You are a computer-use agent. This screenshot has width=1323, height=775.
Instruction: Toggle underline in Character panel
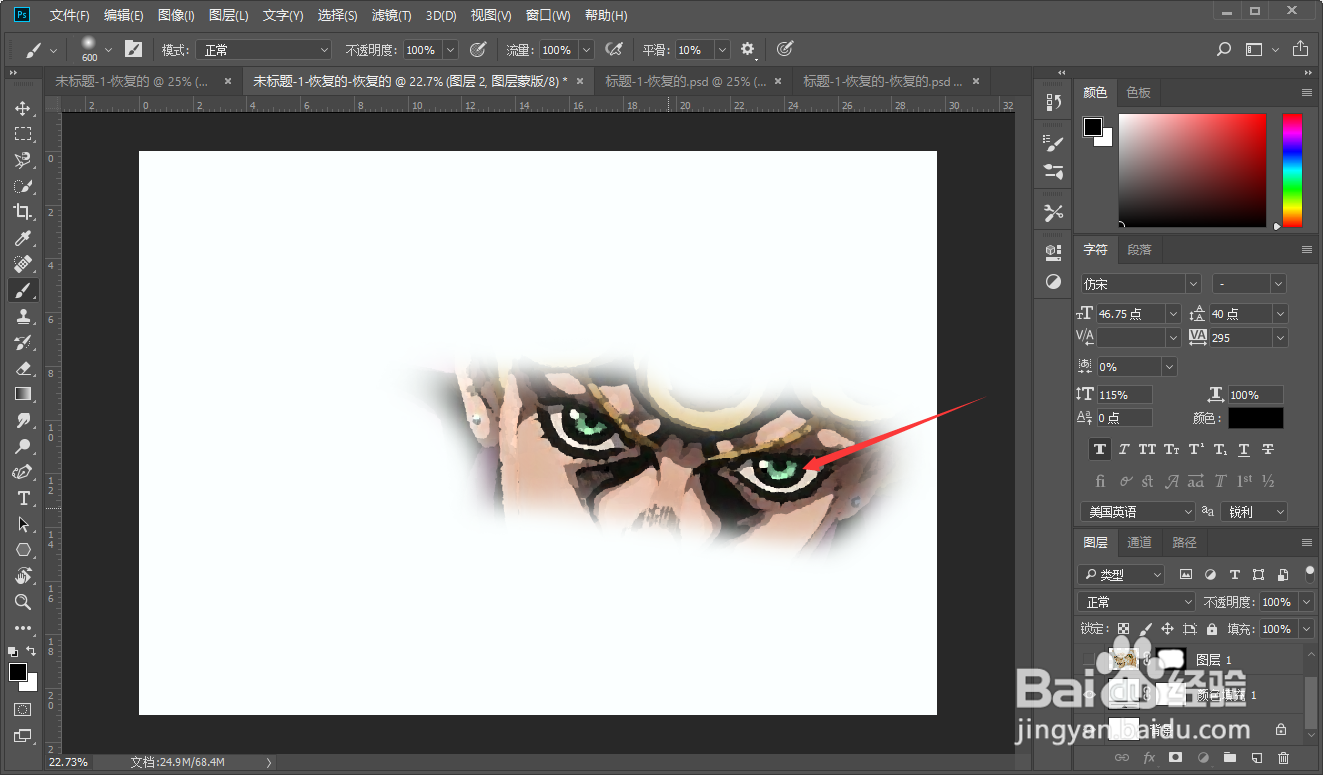(x=1244, y=450)
